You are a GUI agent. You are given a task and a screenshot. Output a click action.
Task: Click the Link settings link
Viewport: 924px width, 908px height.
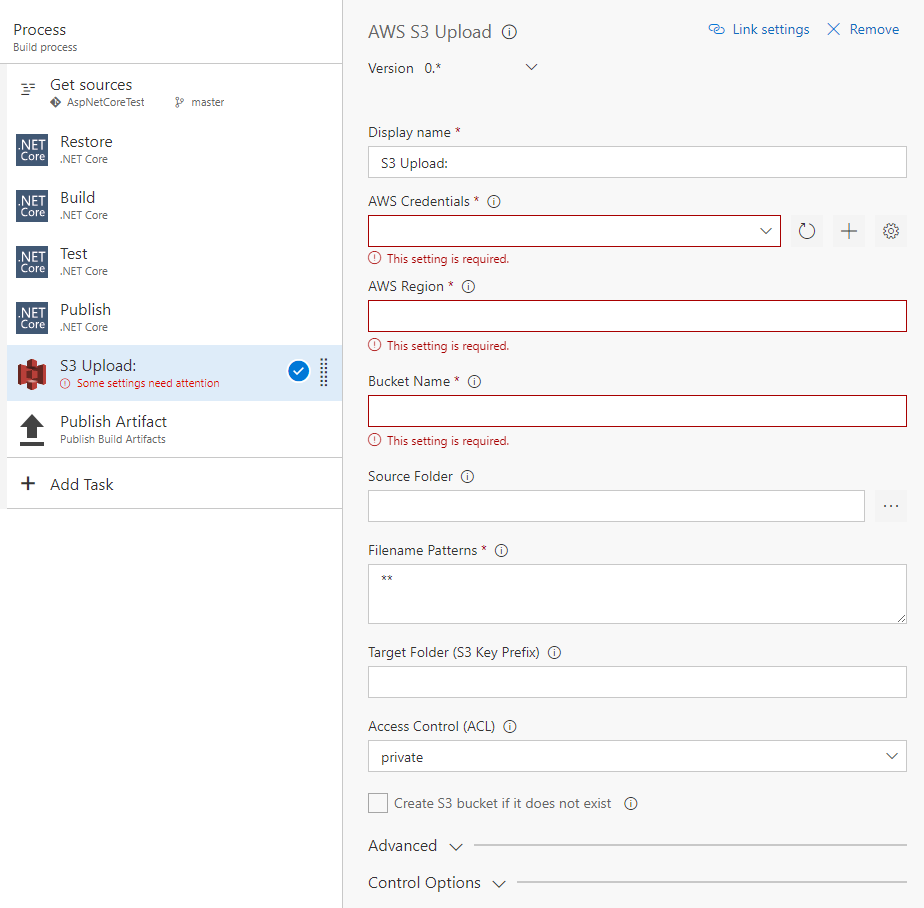(x=771, y=29)
